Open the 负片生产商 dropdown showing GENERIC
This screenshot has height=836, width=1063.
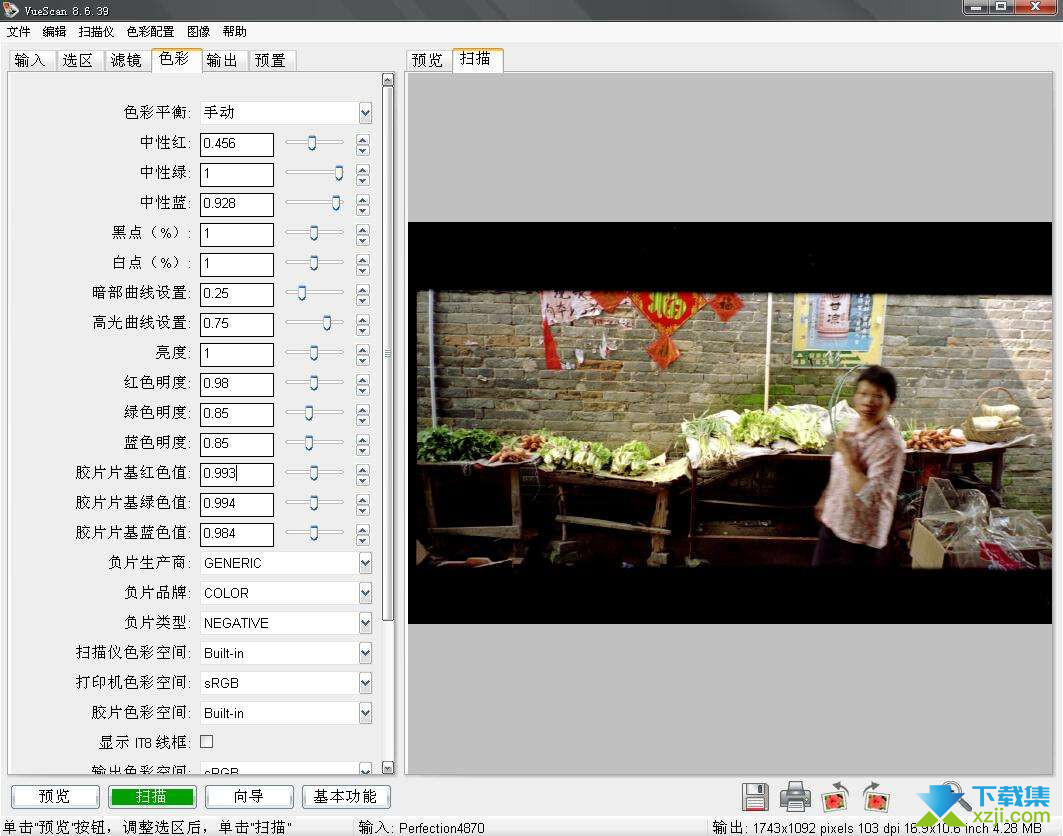tap(285, 563)
